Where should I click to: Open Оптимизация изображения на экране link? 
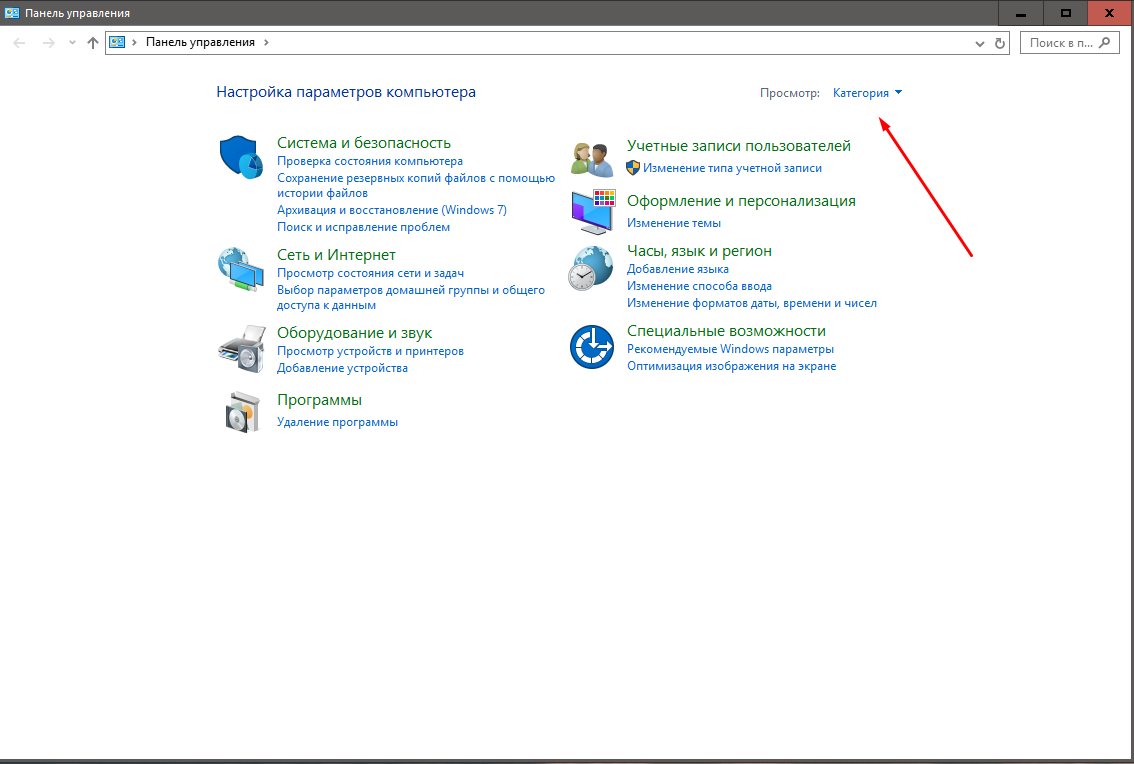pyautogui.click(x=731, y=366)
